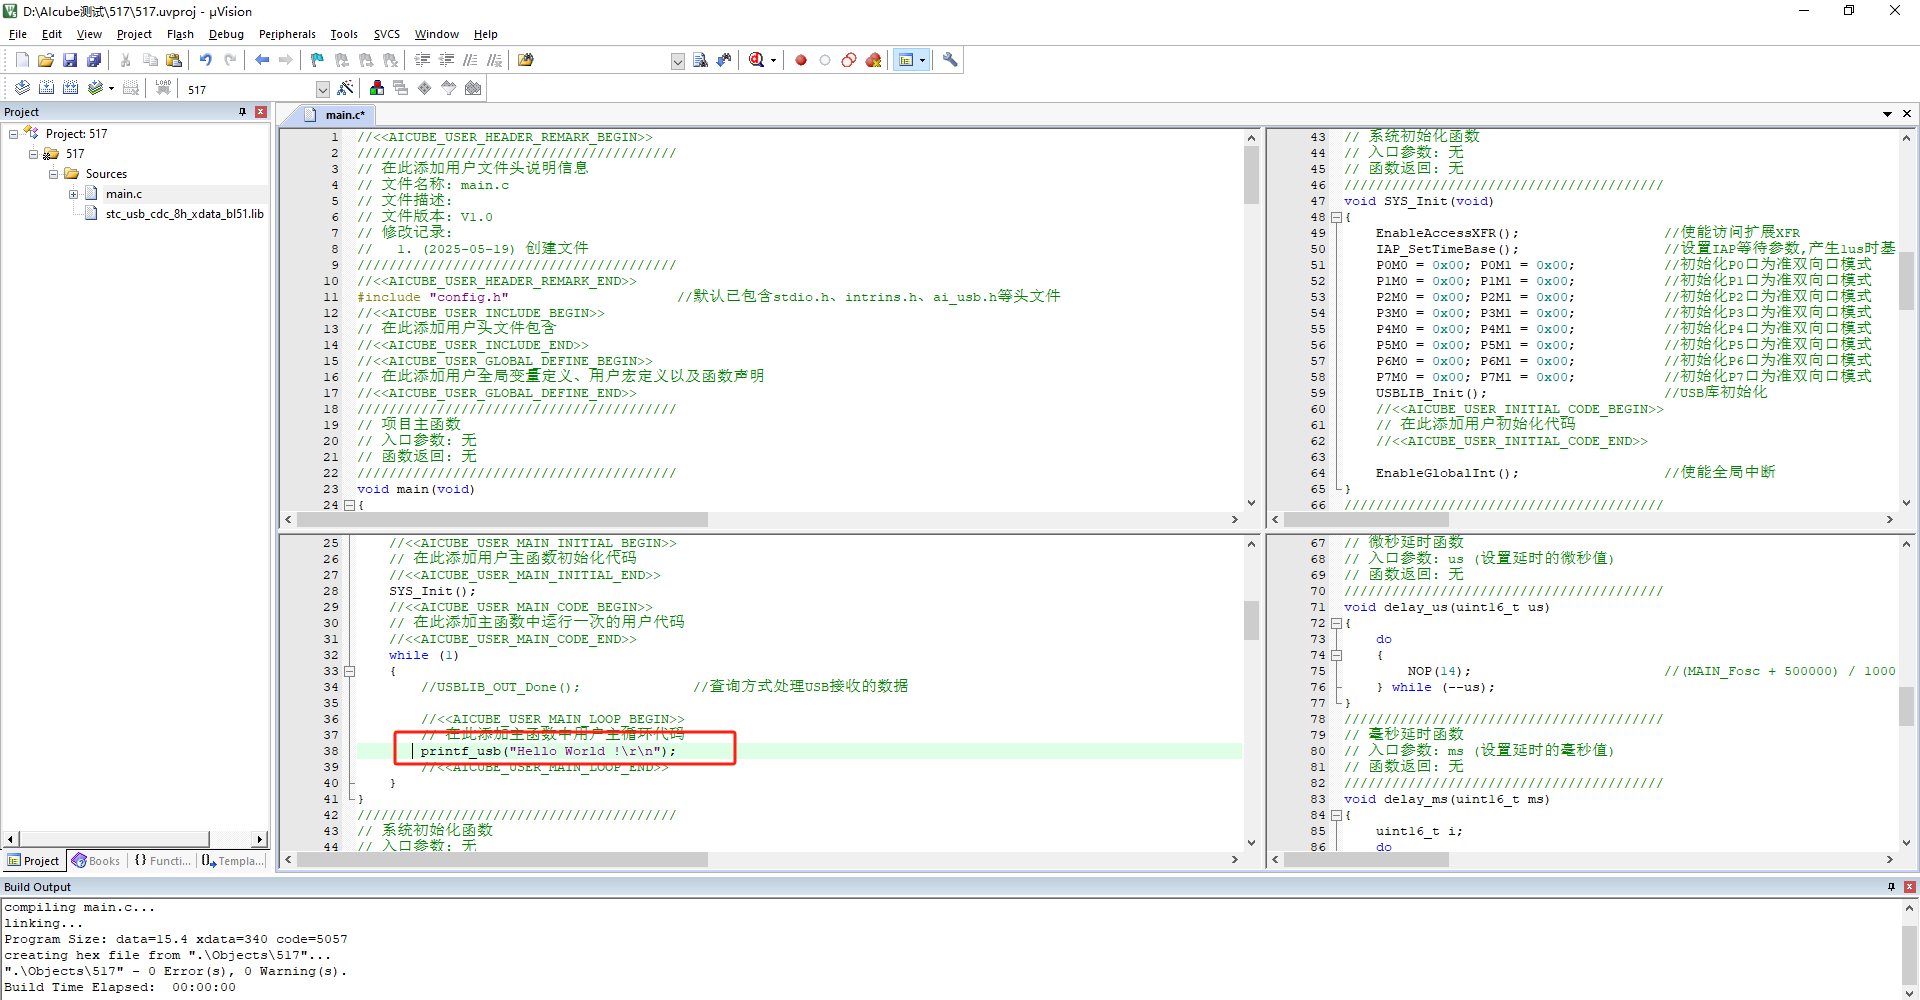
Task: Click the printf_usb Hello World line
Action: click(x=548, y=751)
